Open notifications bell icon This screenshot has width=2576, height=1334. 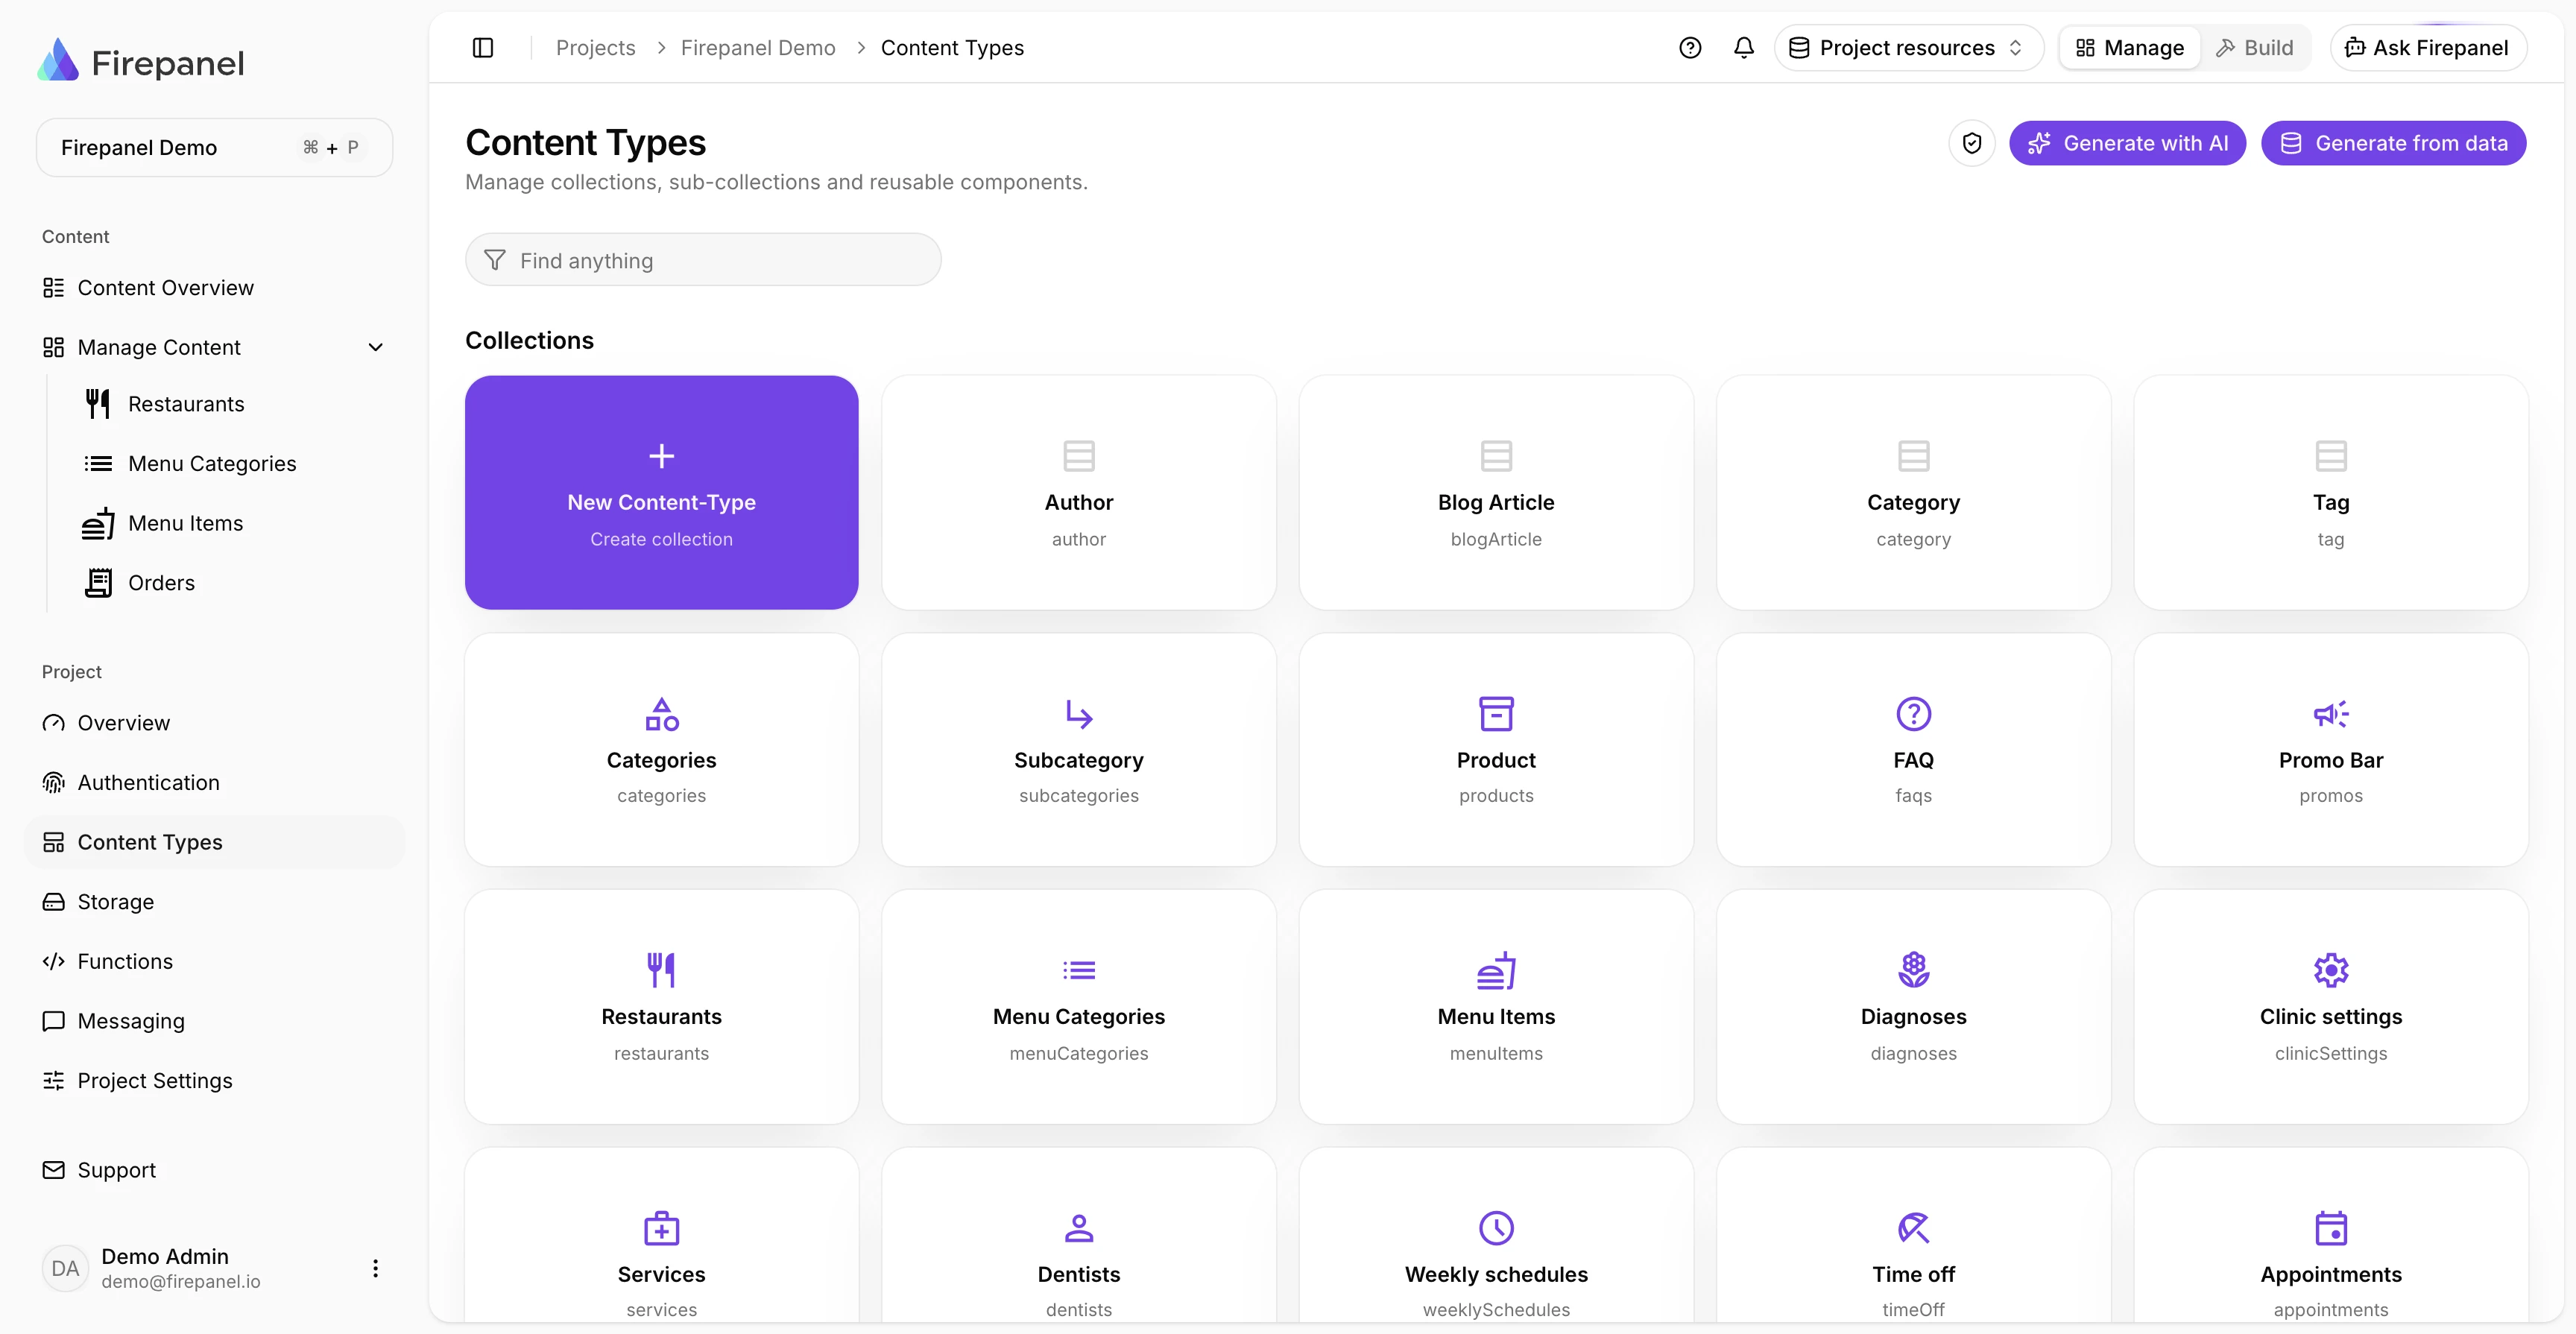(1744, 47)
